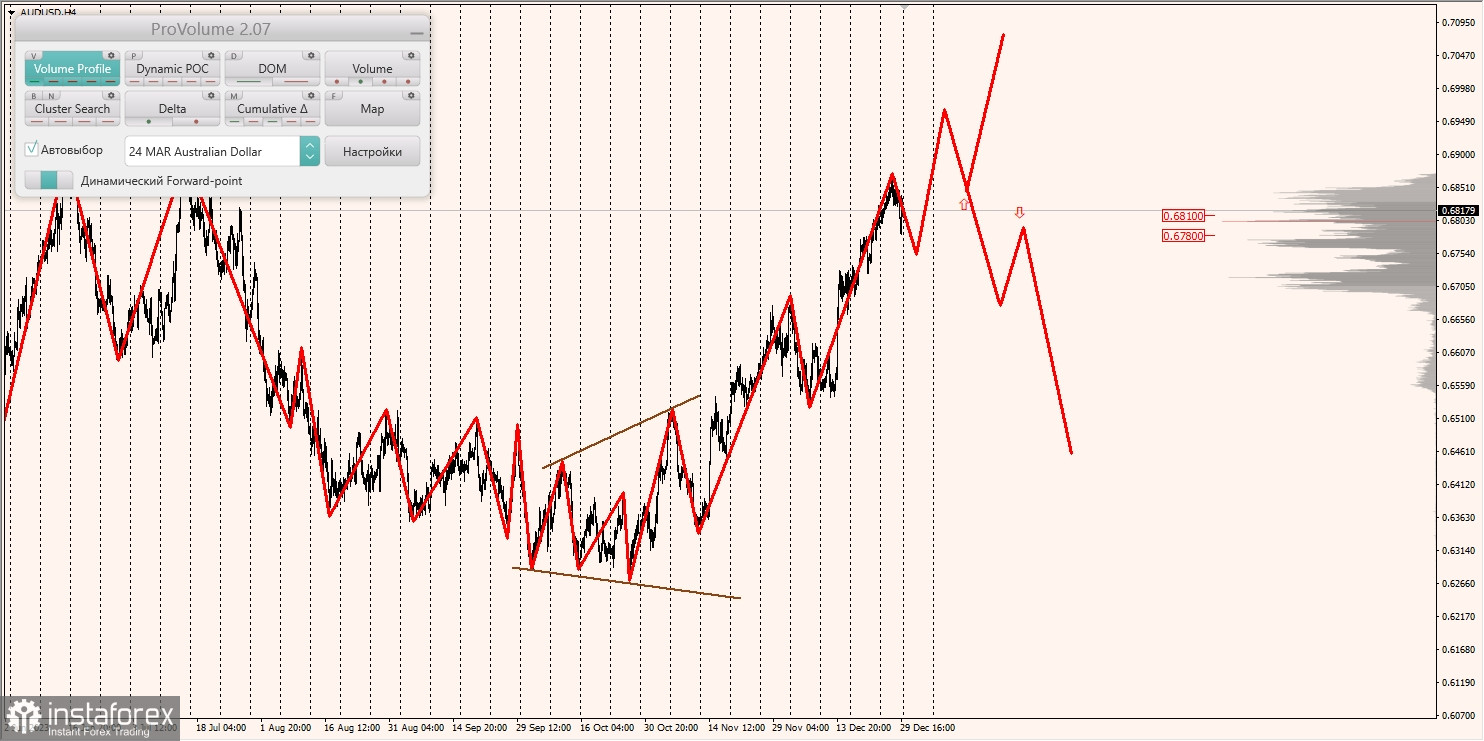Click the V hotkey tag on Volume Profile
The height and width of the screenshot is (741, 1484).
point(35,56)
